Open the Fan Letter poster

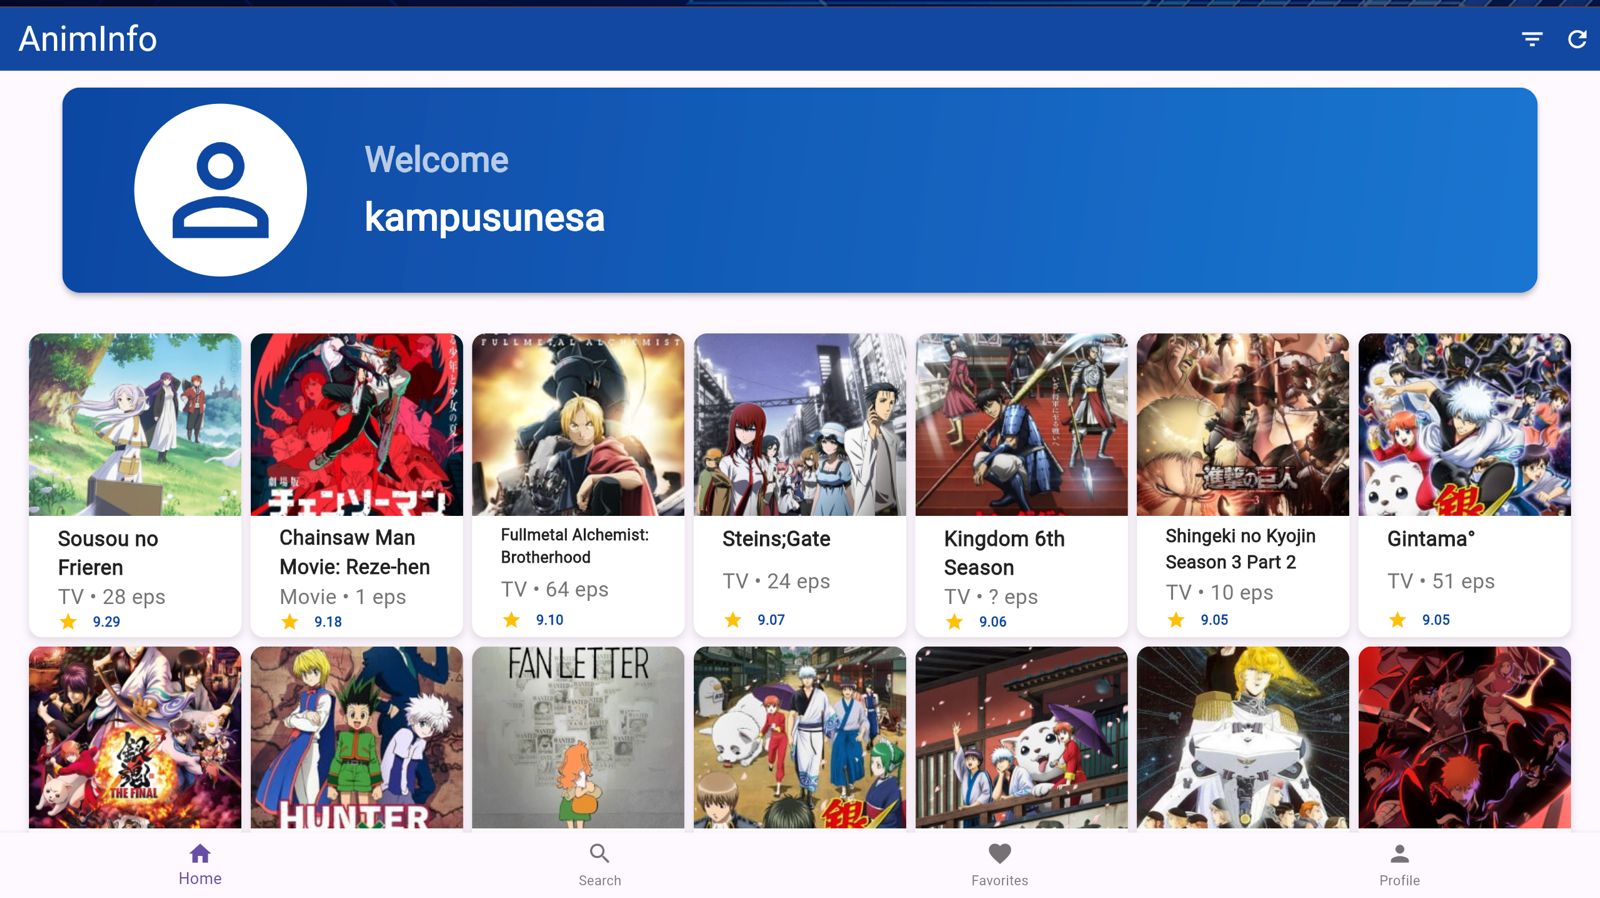(x=578, y=738)
